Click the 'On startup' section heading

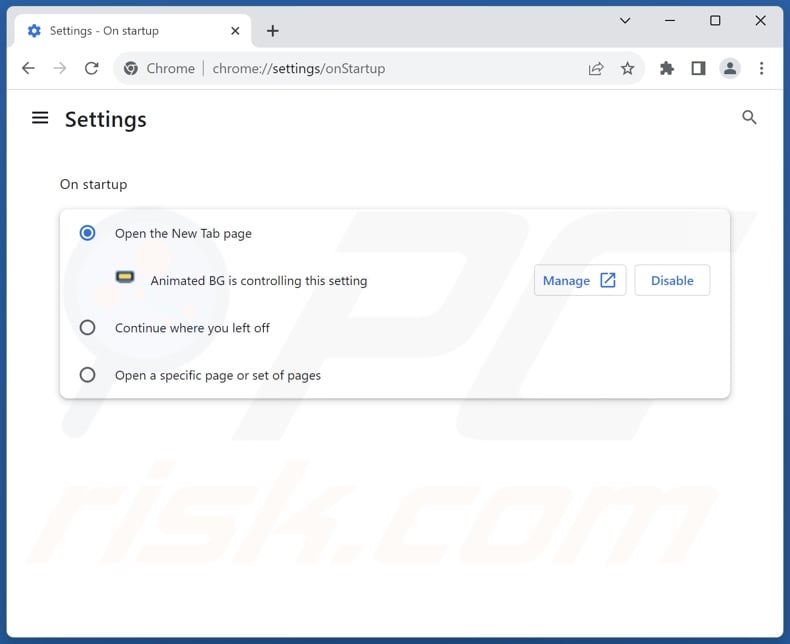pos(94,184)
